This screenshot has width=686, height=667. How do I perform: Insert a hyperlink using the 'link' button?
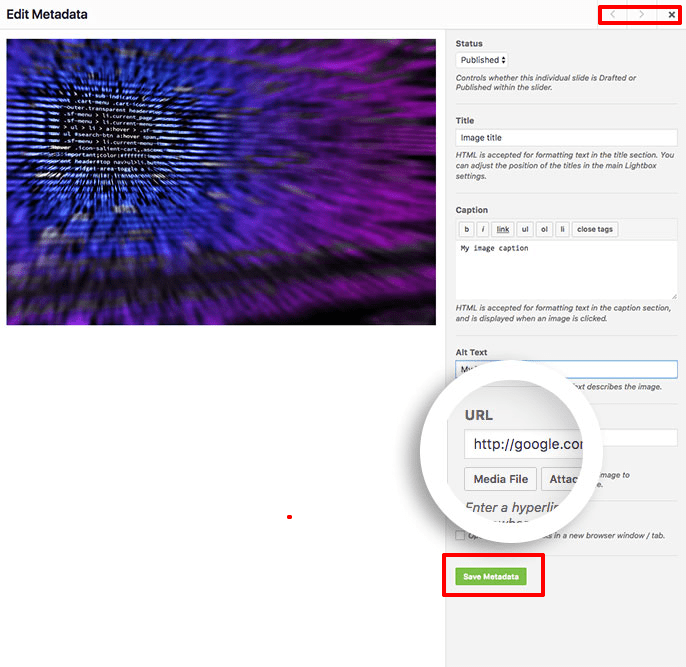pos(502,229)
